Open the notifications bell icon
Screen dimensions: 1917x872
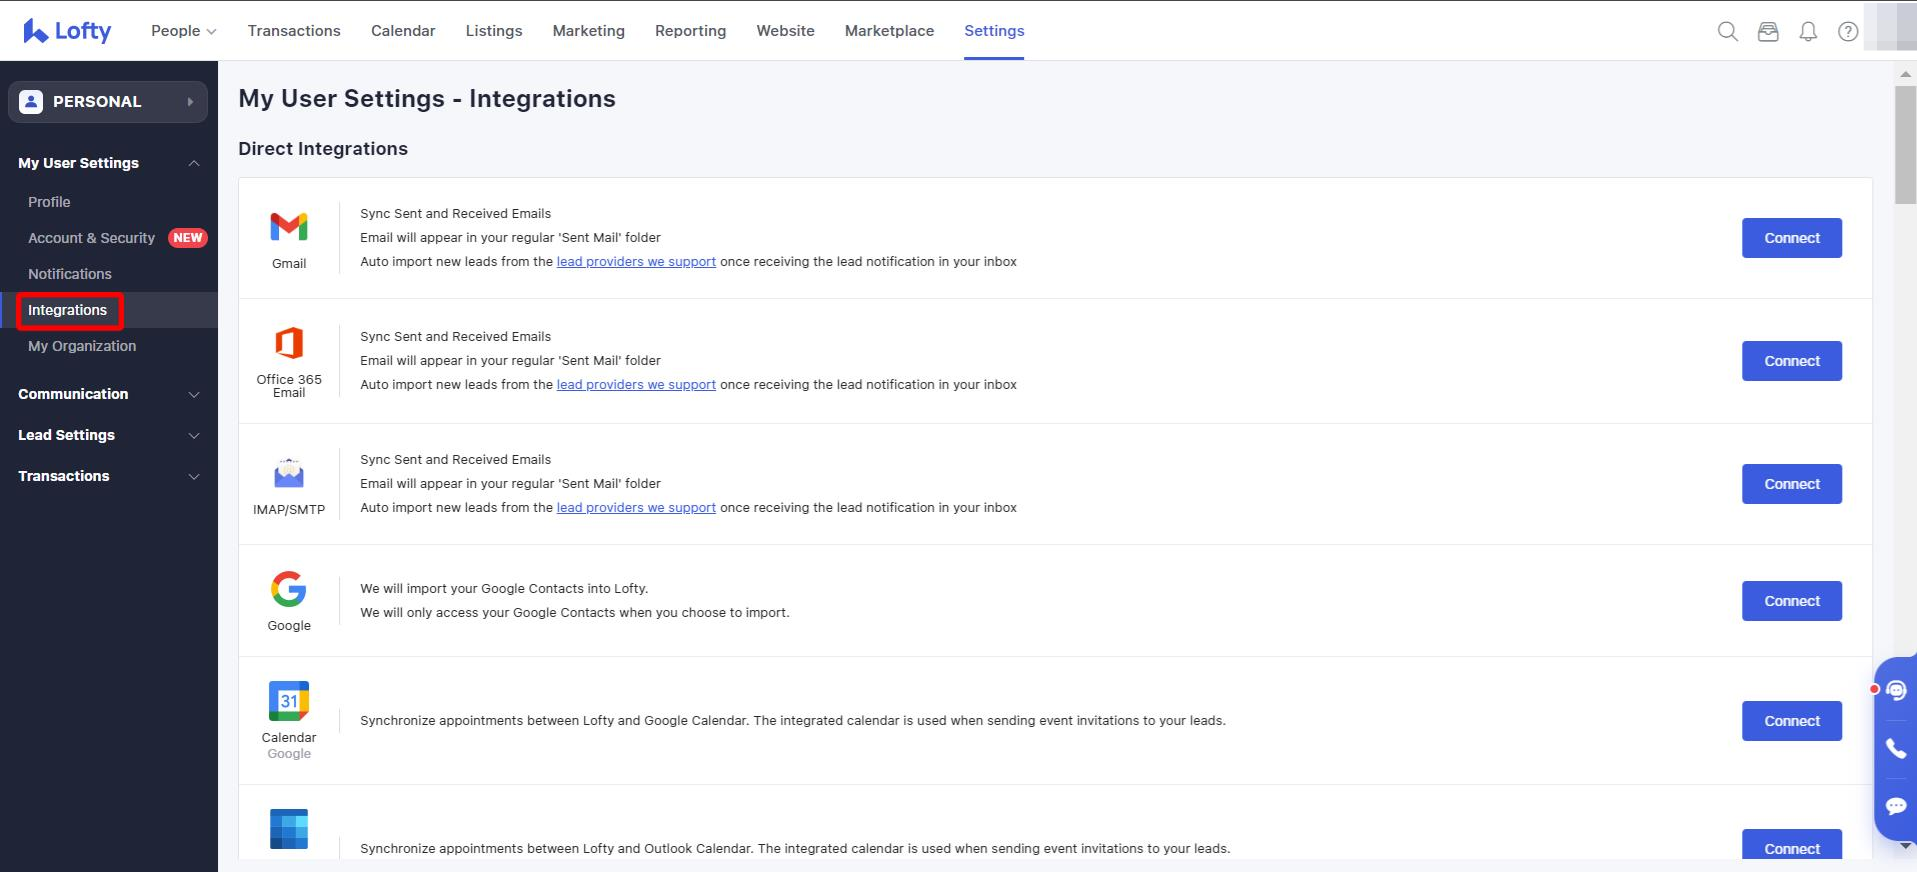coord(1808,31)
